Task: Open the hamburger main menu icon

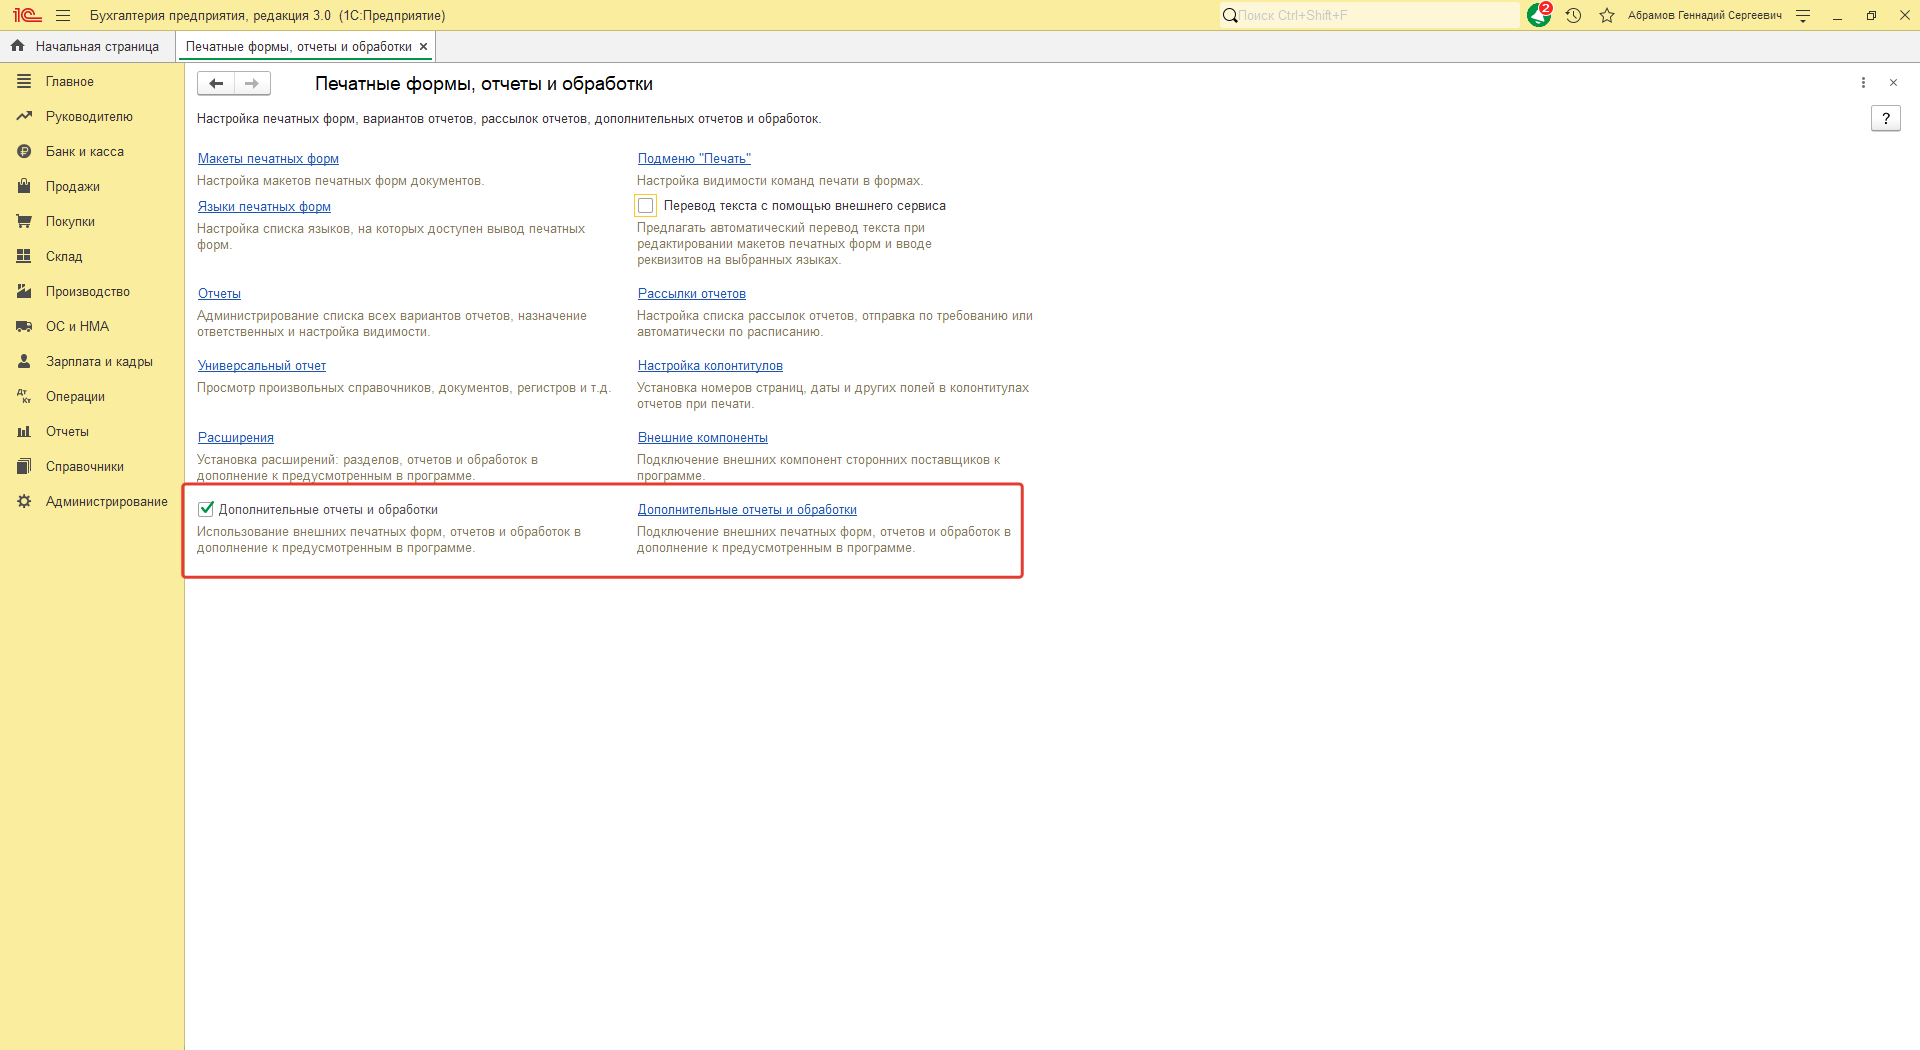Action: point(63,15)
